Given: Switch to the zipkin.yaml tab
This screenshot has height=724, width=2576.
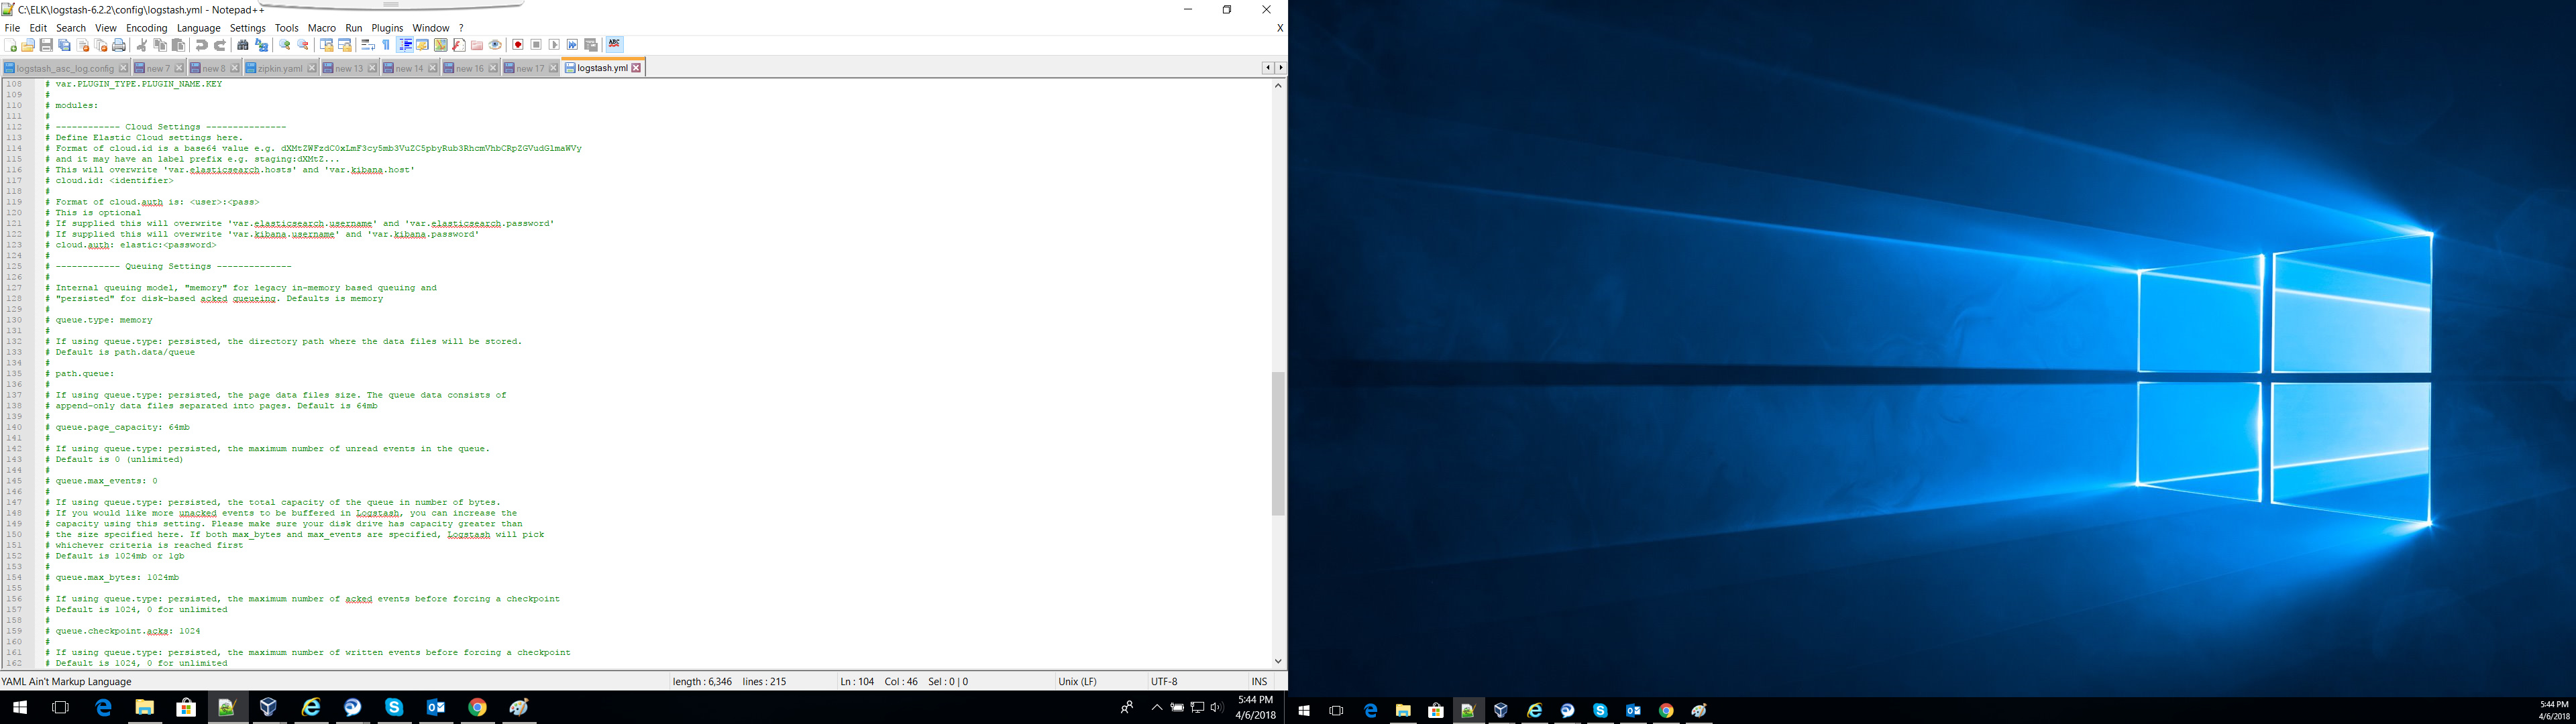Looking at the screenshot, I should pos(279,68).
